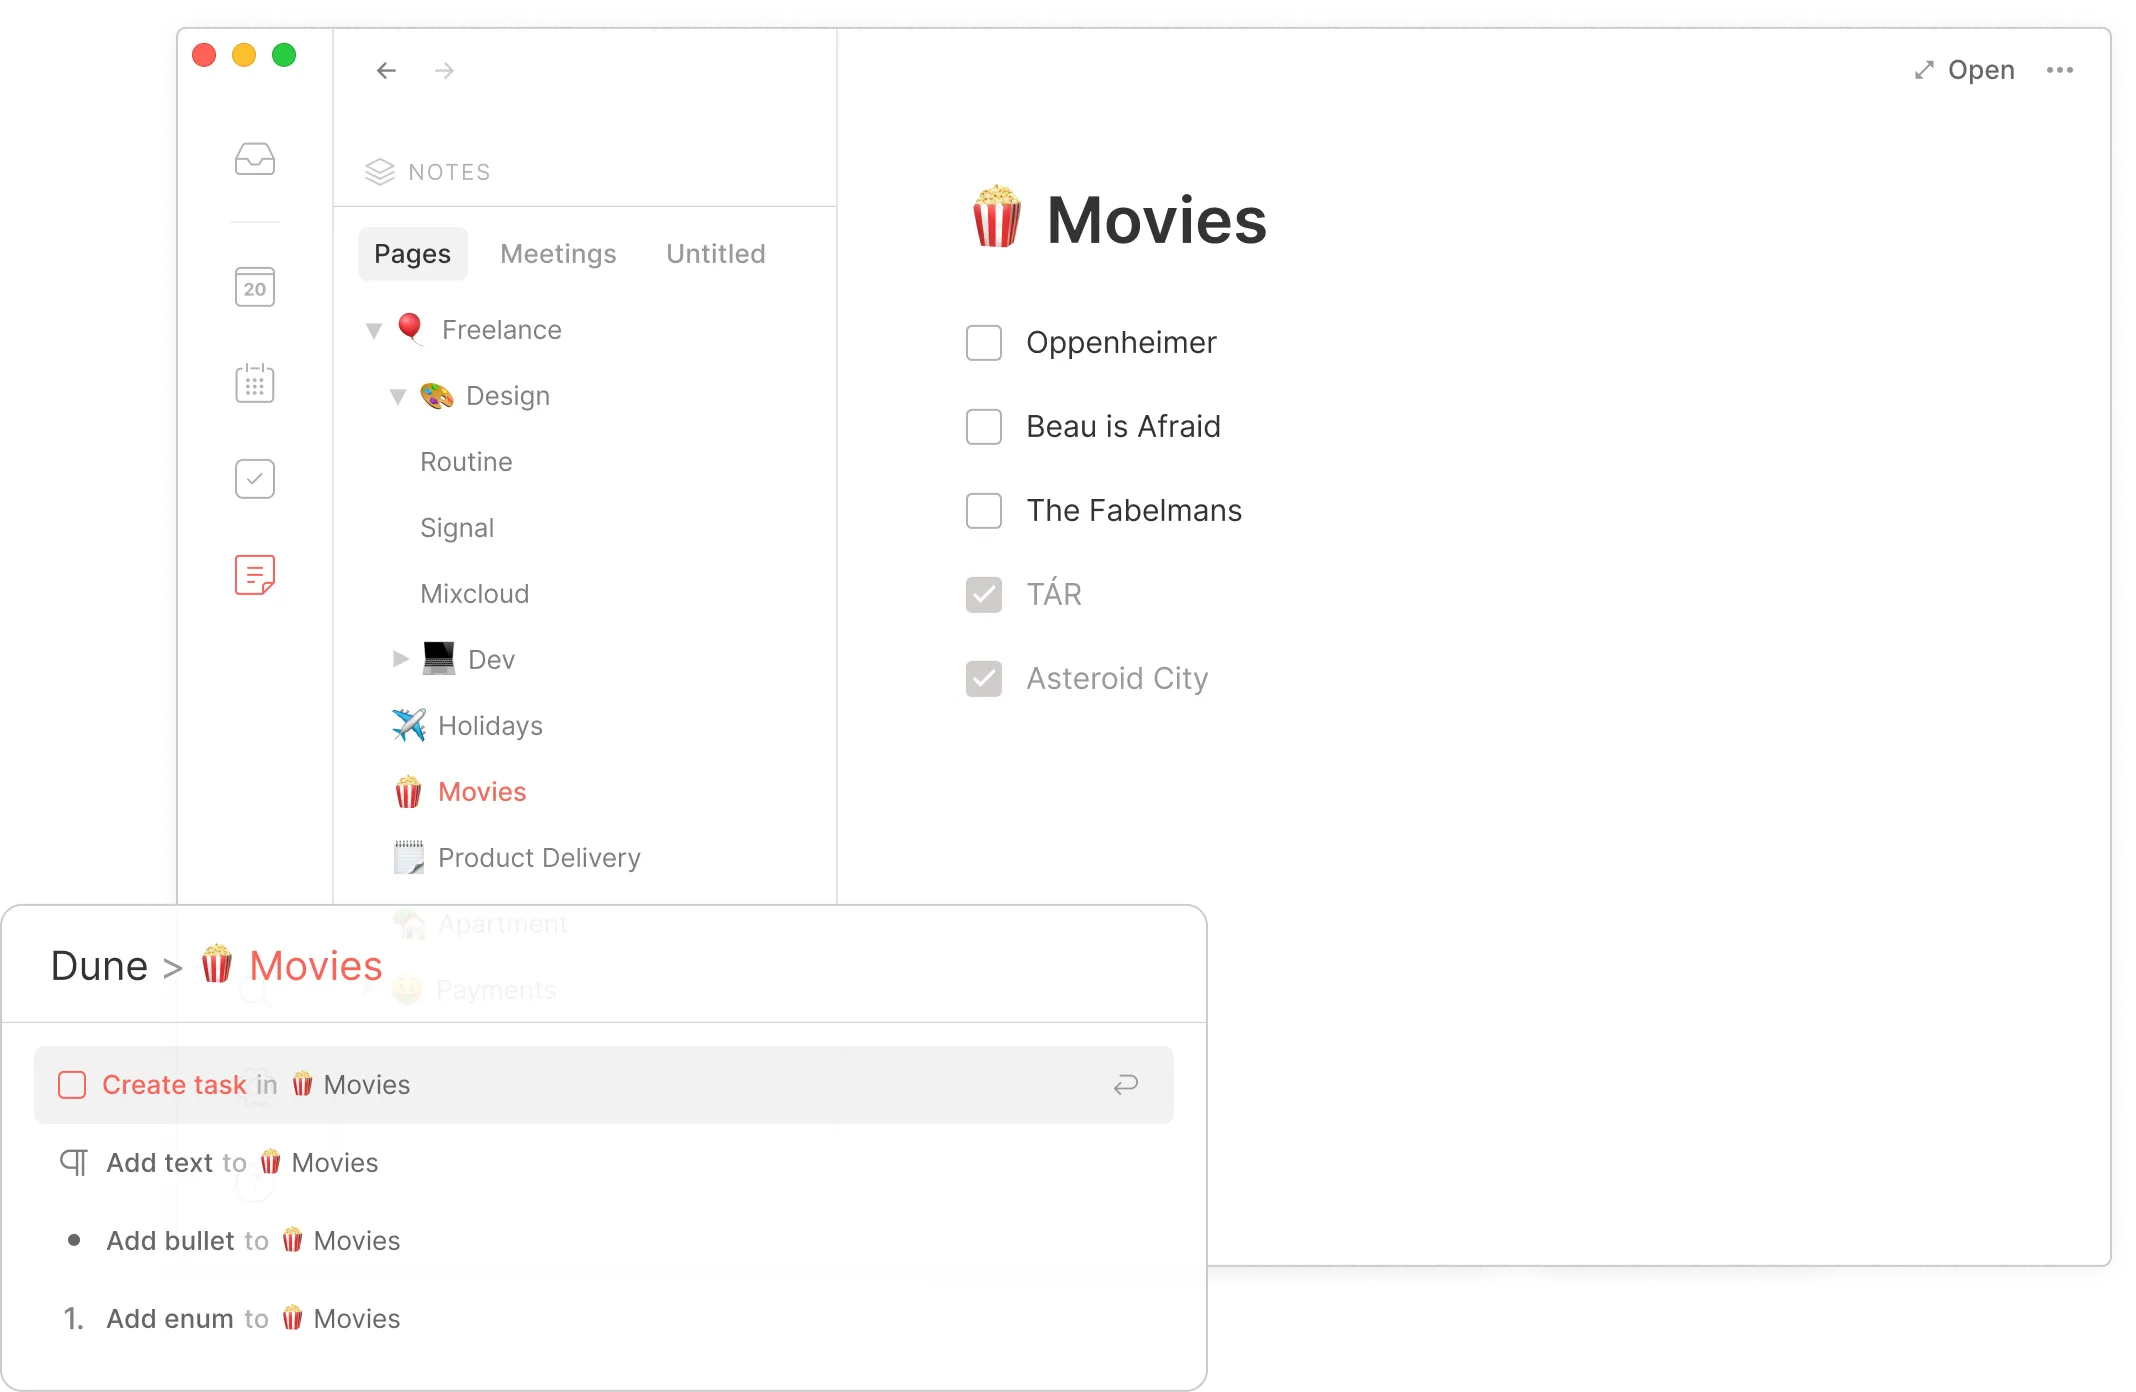Open the Untitled tab
This screenshot has height=1392, width=2136.
click(715, 253)
